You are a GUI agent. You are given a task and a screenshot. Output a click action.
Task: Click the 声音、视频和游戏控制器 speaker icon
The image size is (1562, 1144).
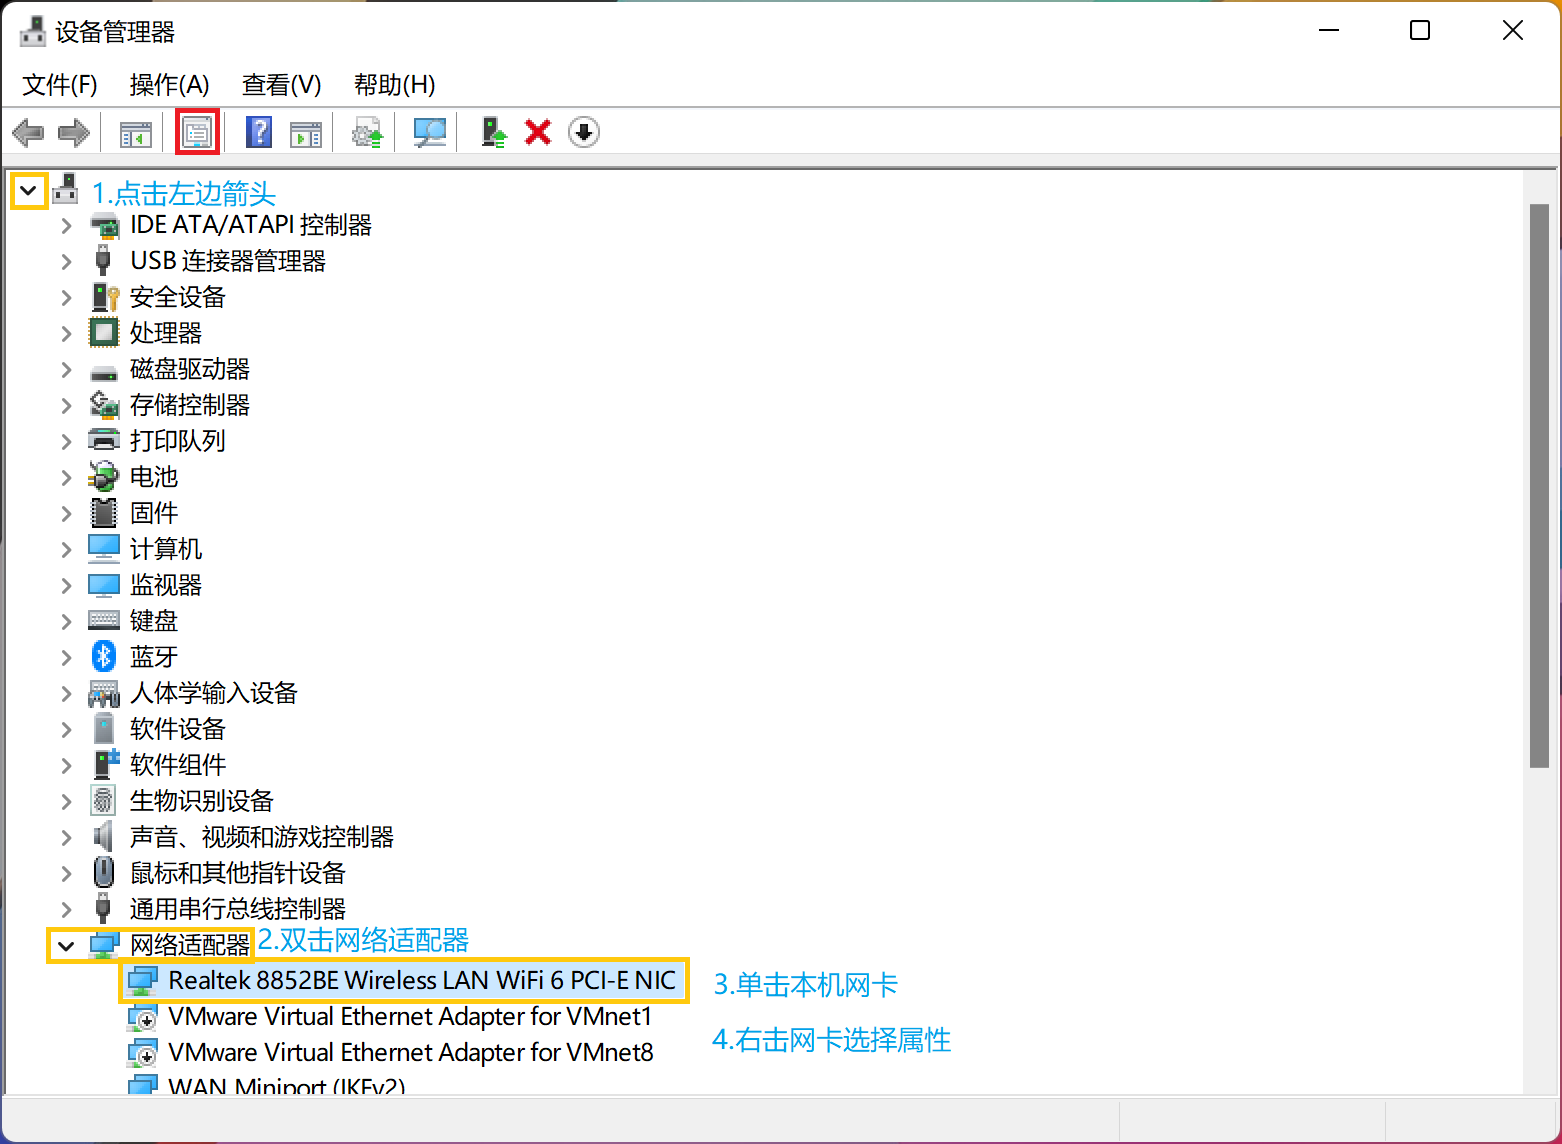pyautogui.click(x=103, y=836)
